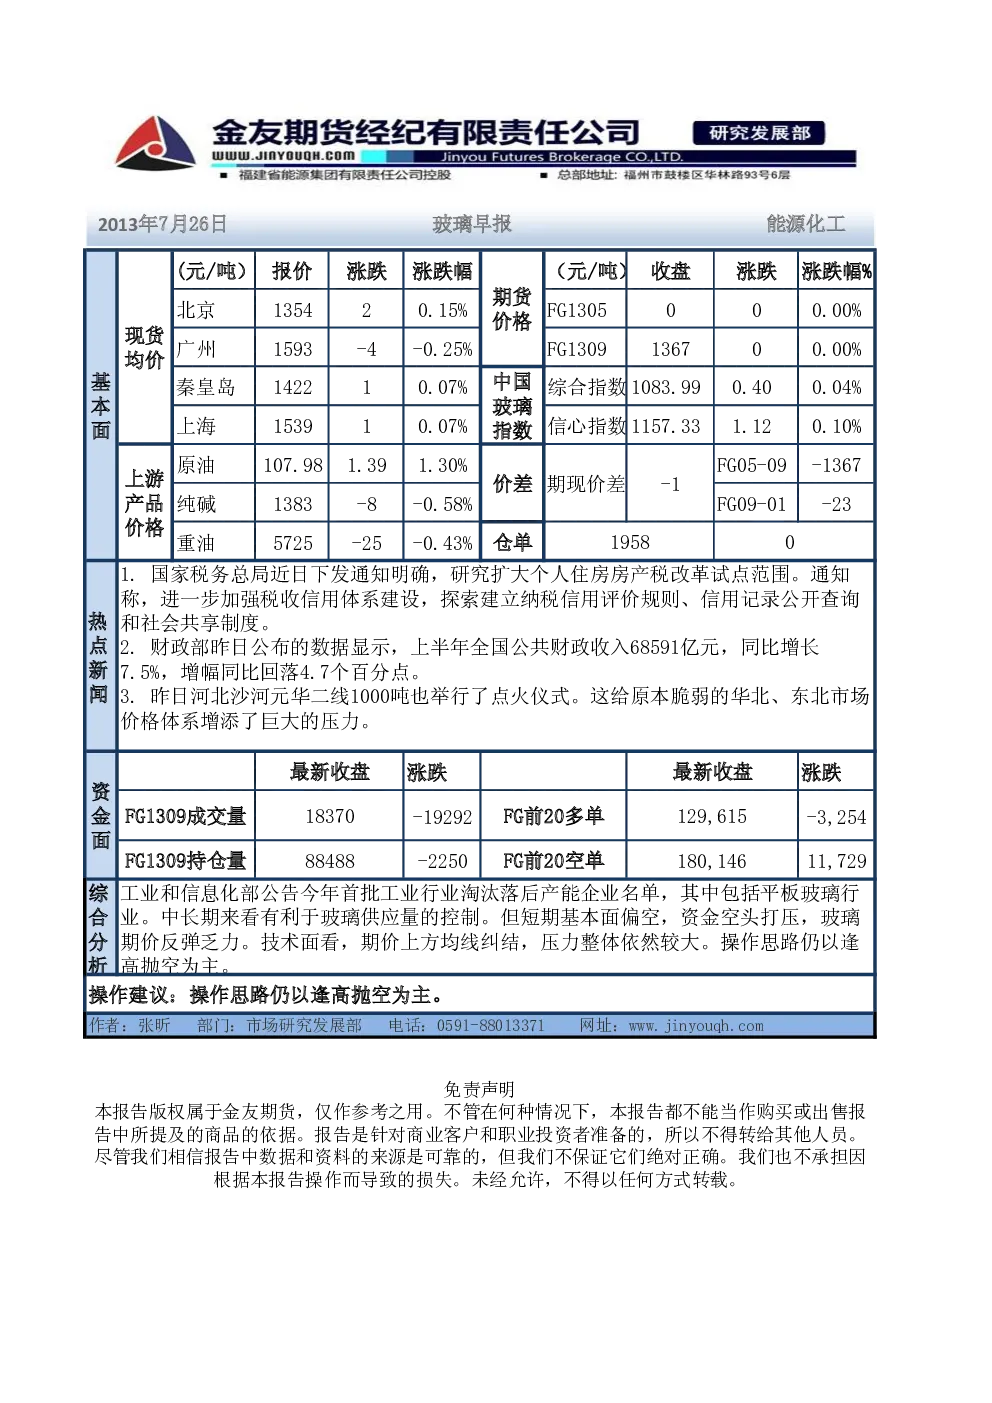
Task: Click FG1309 closing price 1367
Action: point(670,349)
